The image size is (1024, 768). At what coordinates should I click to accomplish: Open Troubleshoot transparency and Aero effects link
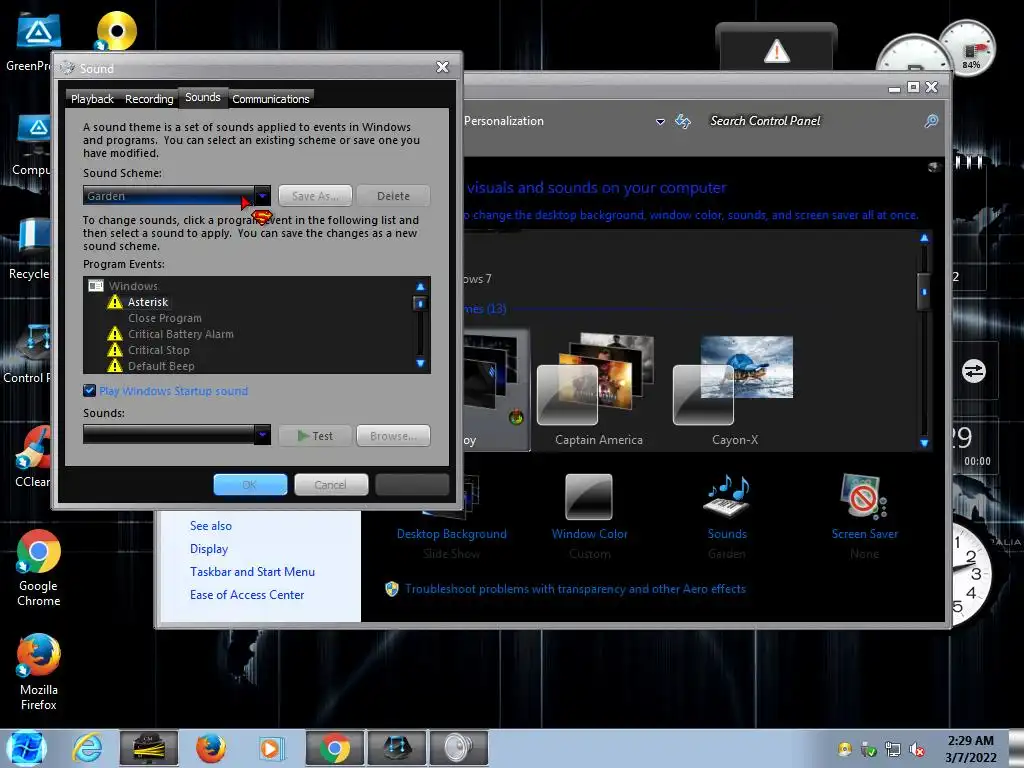pyautogui.click(x=575, y=589)
